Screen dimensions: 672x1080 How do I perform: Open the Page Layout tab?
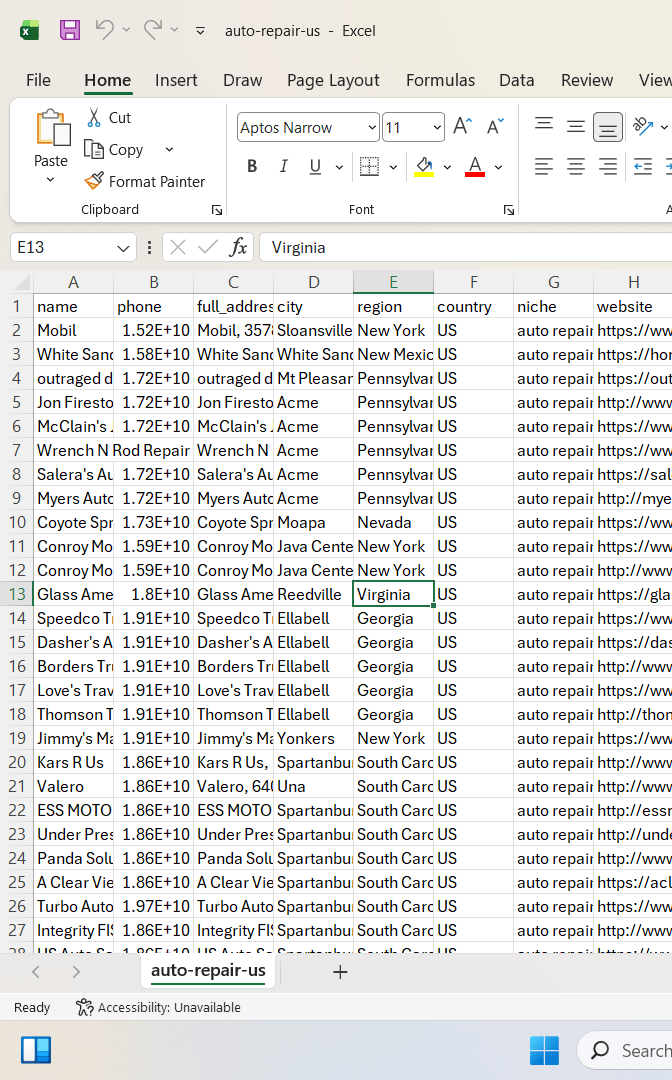click(x=333, y=81)
